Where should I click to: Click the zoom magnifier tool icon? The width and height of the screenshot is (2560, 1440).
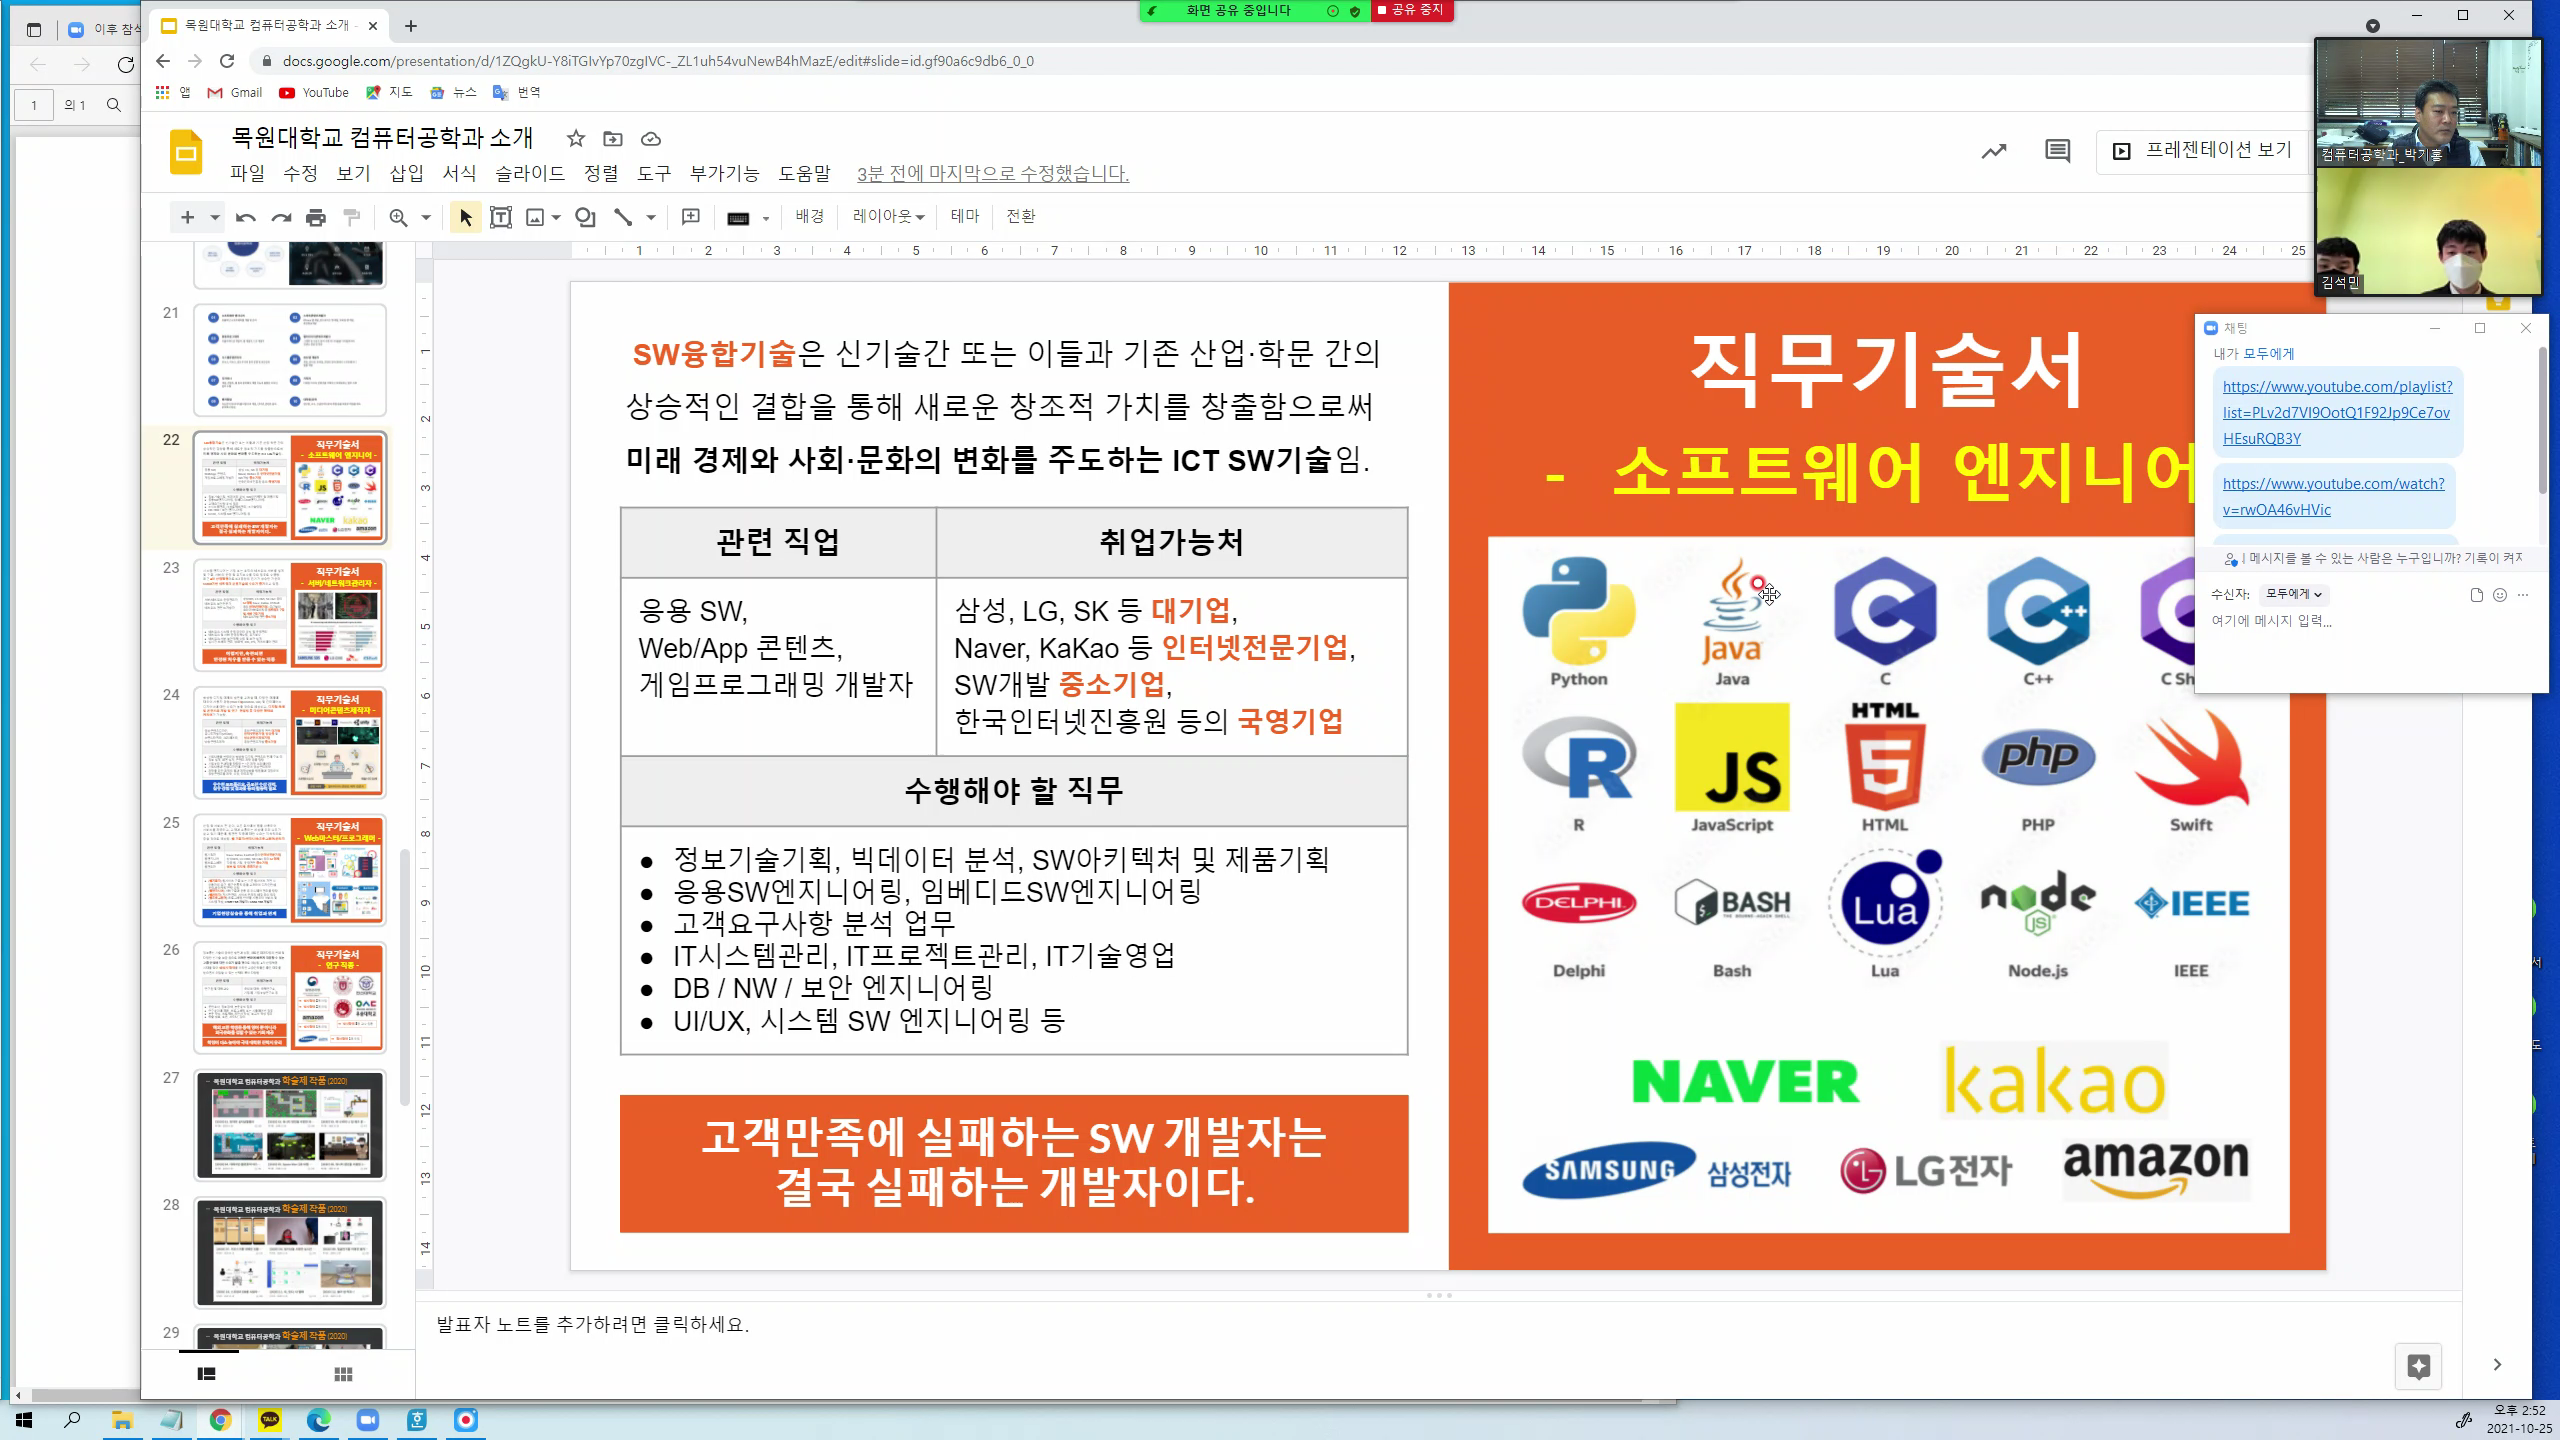(398, 217)
